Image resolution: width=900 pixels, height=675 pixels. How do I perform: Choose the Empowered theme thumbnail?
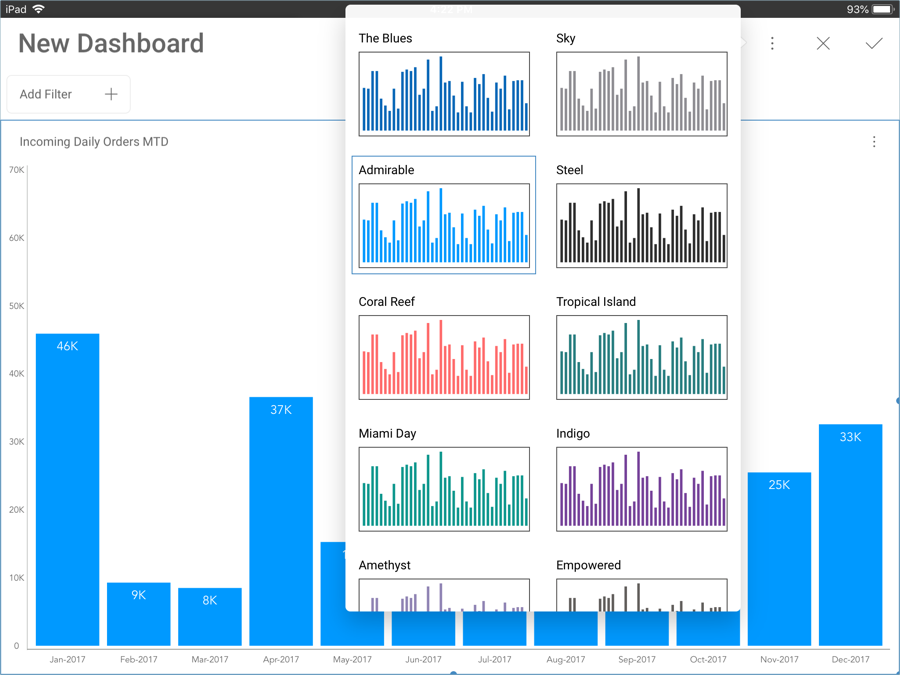click(641, 594)
